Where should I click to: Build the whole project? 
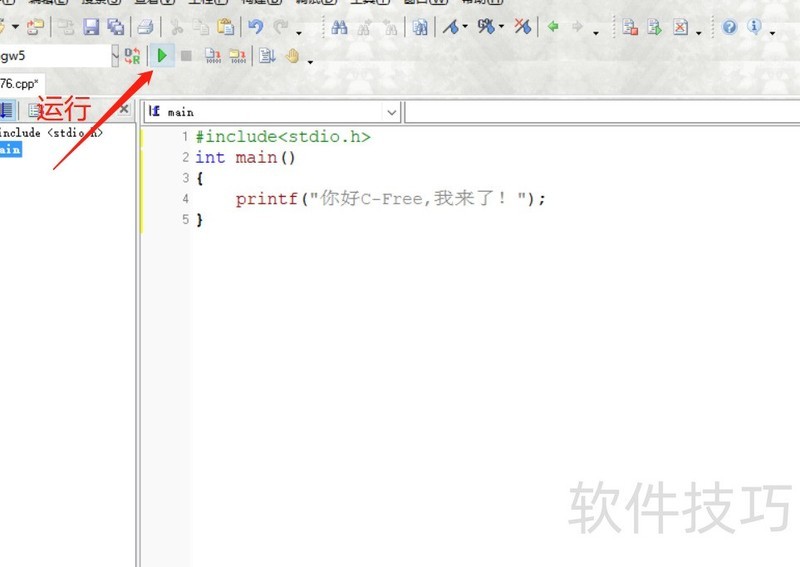coord(237,56)
